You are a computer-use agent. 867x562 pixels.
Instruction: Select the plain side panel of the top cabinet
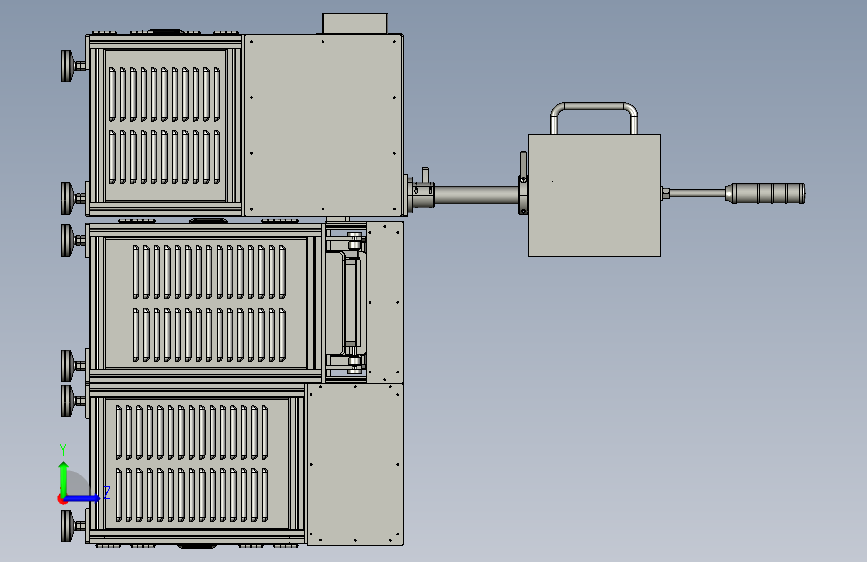pos(323,125)
